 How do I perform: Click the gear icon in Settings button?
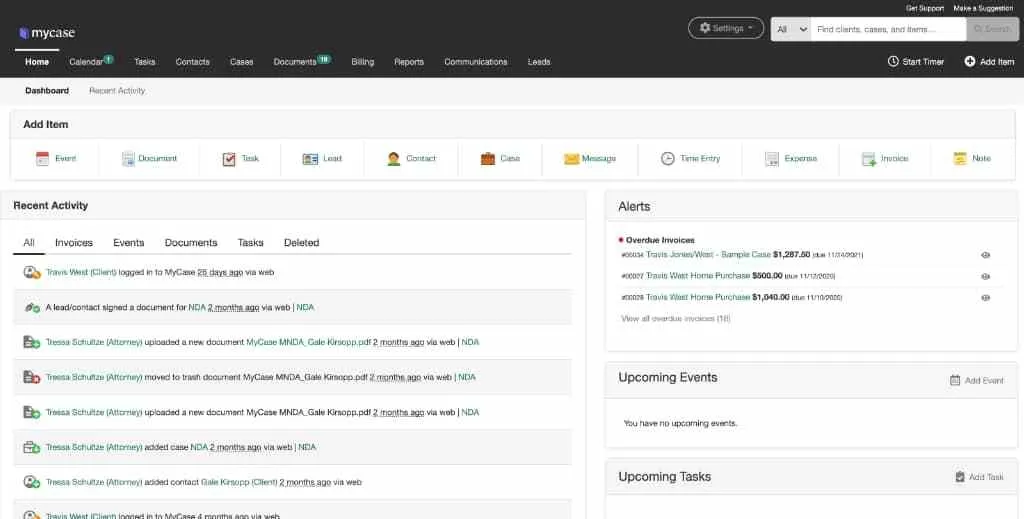[705, 28]
